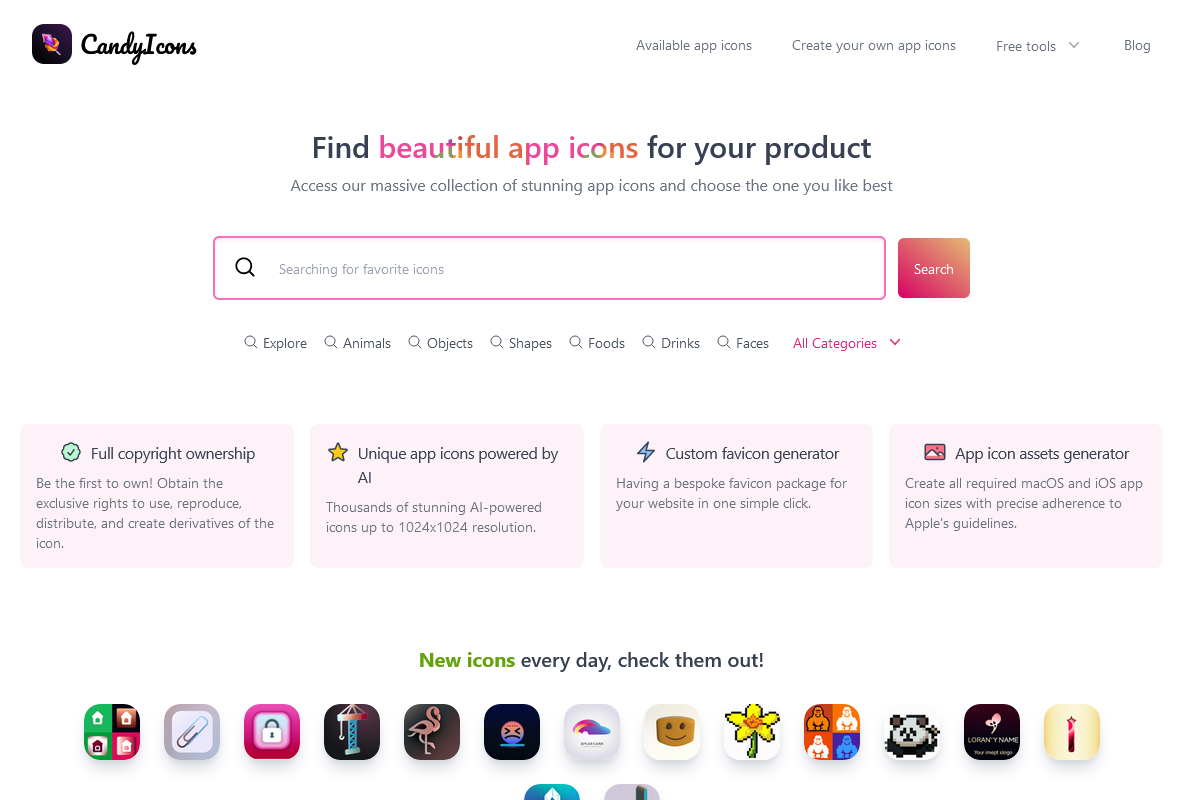Click Create your own app icons link

873,45
